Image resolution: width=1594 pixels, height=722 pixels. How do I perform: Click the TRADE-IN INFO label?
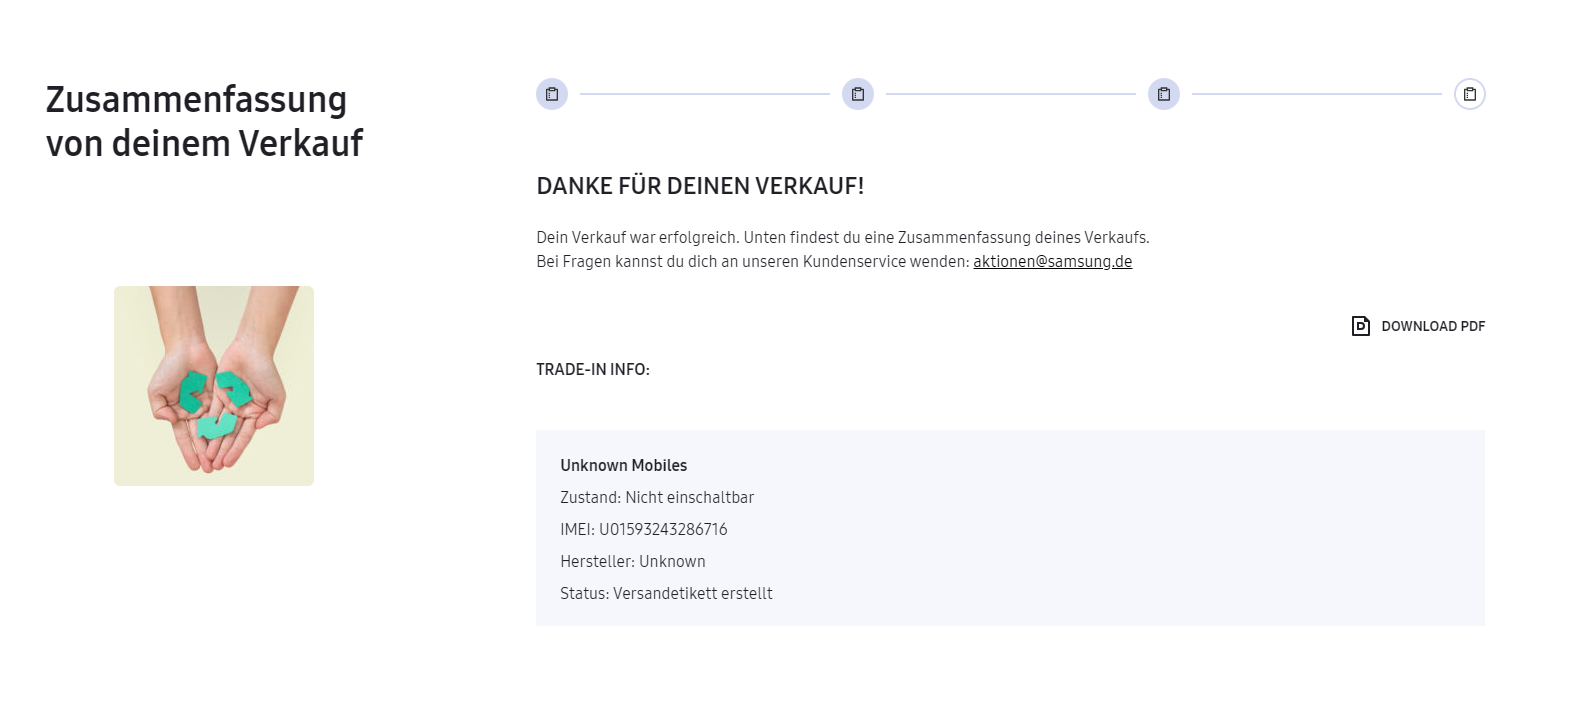(593, 370)
